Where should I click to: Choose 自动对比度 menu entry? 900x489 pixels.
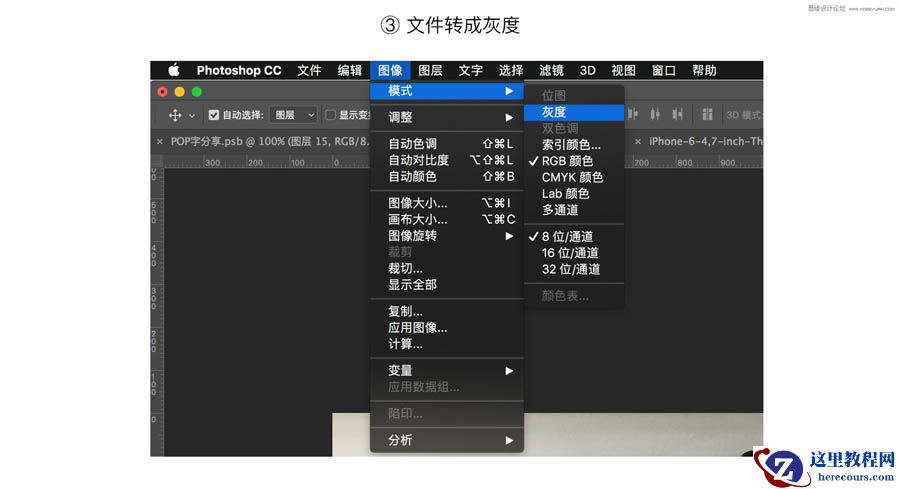447,160
